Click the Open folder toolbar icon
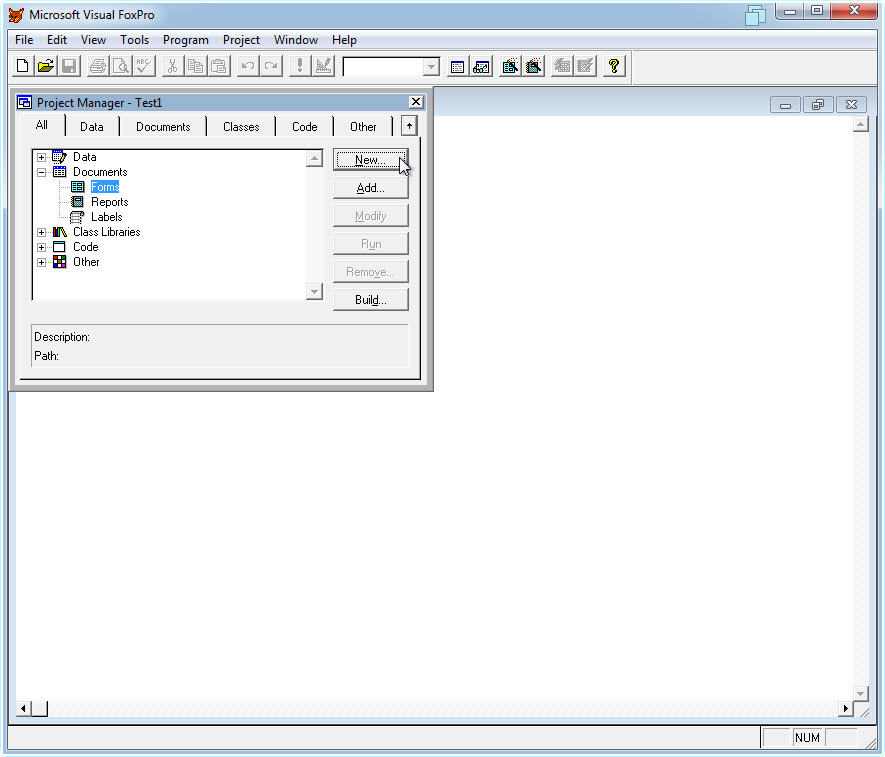 (x=46, y=66)
